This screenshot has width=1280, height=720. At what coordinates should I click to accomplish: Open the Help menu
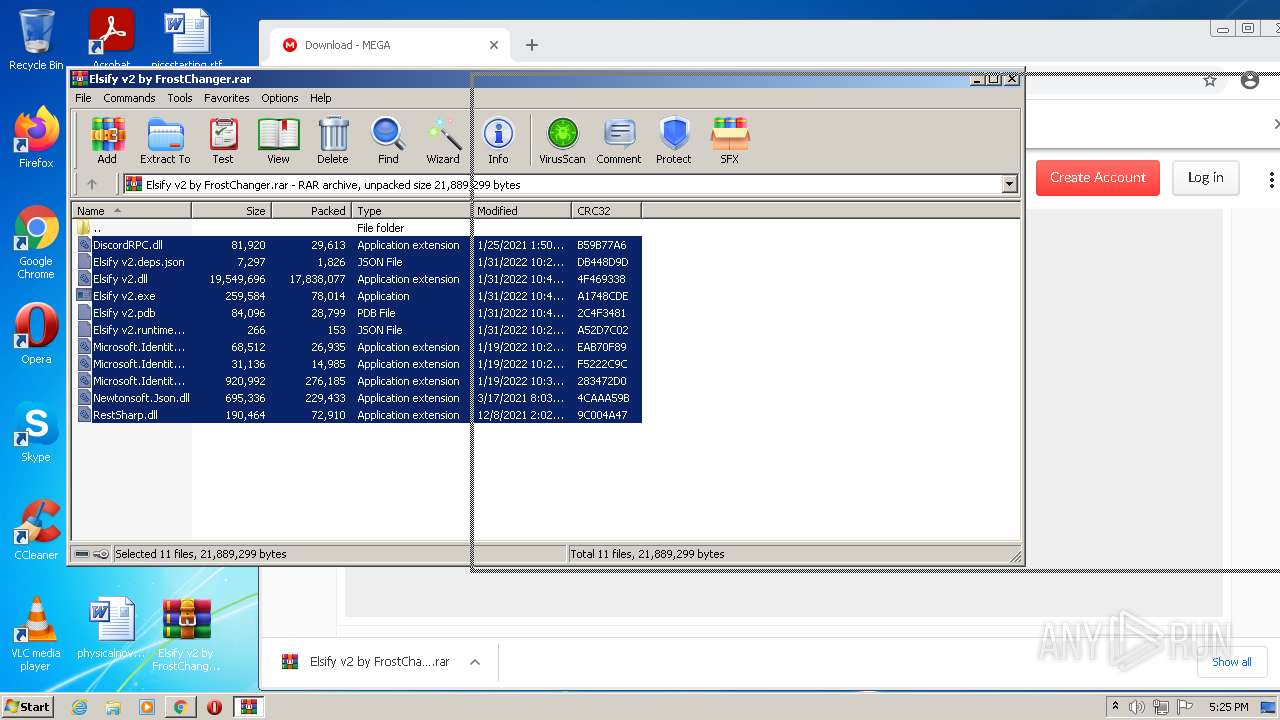320,98
